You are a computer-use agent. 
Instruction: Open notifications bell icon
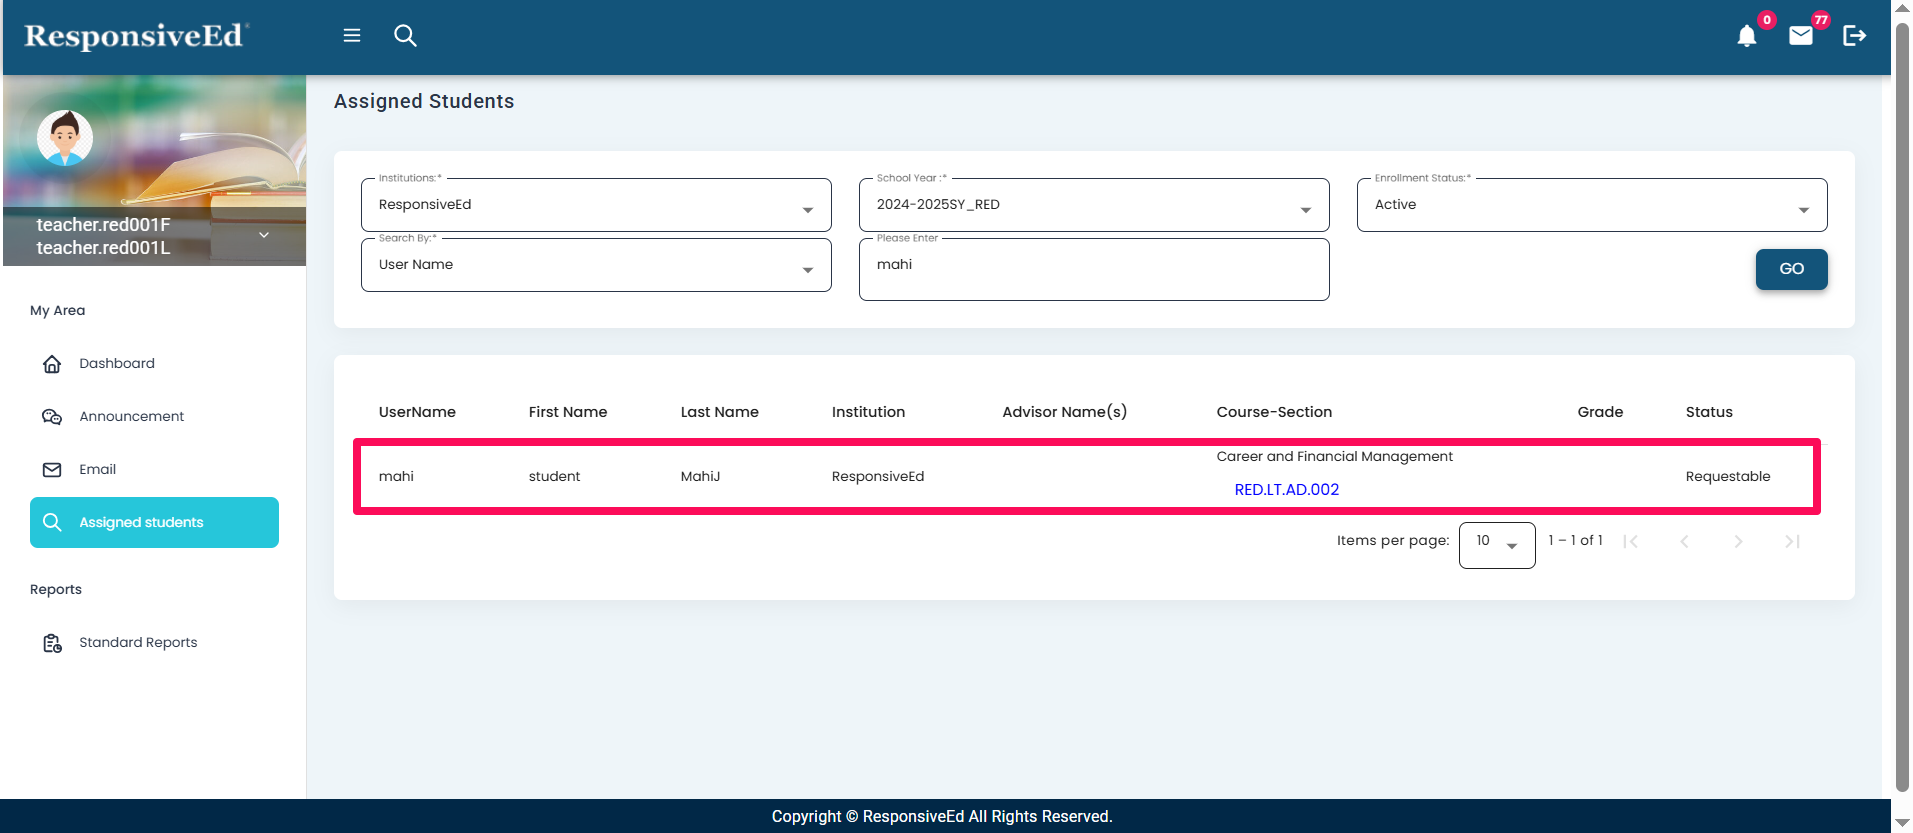pos(1746,37)
